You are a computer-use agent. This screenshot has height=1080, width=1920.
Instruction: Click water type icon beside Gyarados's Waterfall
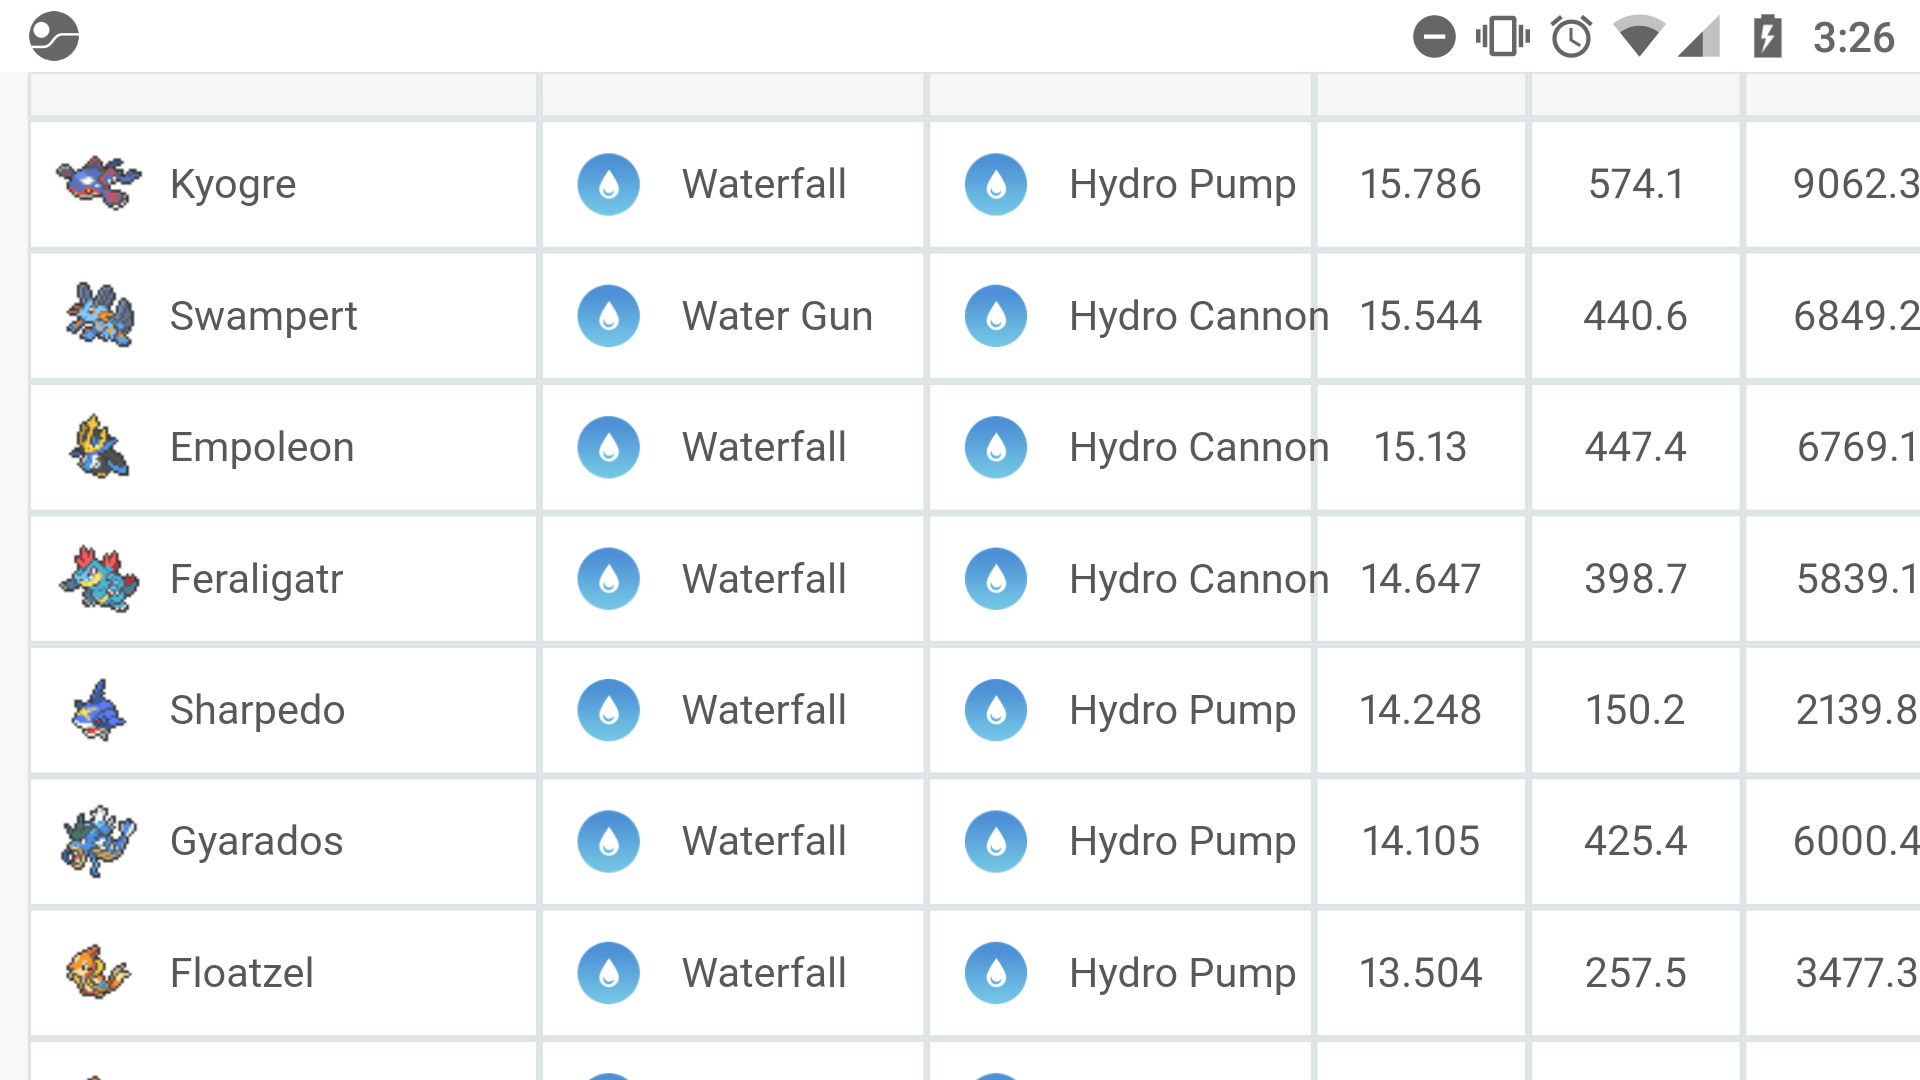[x=608, y=841]
